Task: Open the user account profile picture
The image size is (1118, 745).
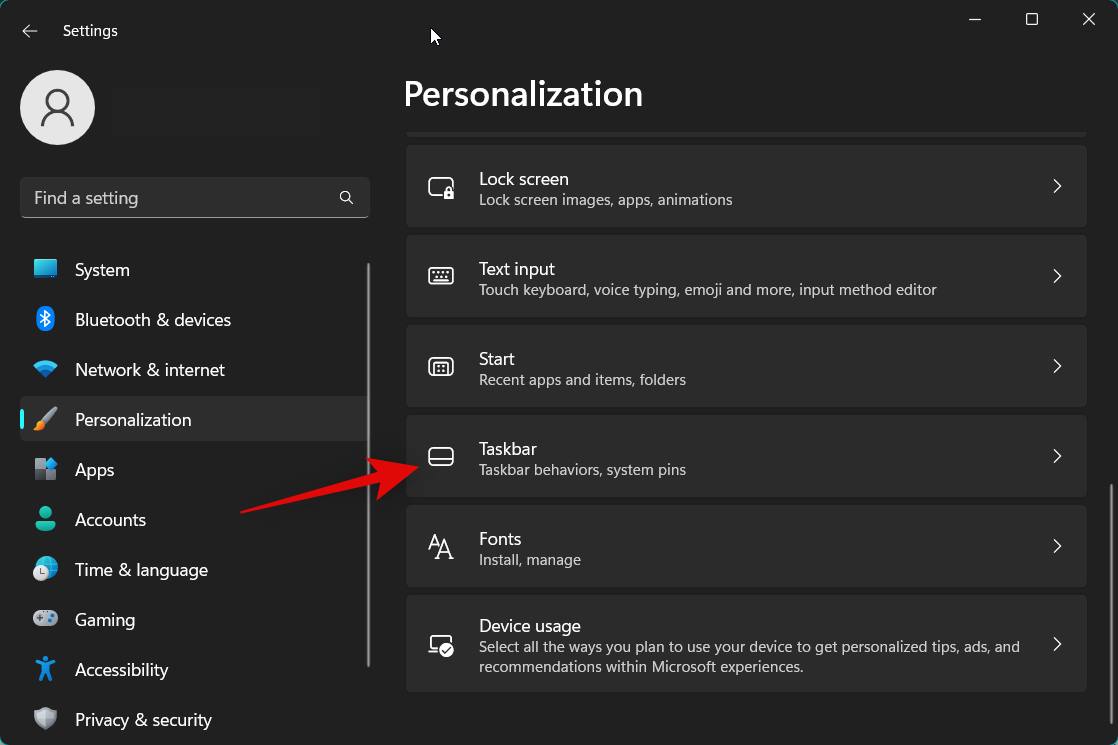Action: 57,107
